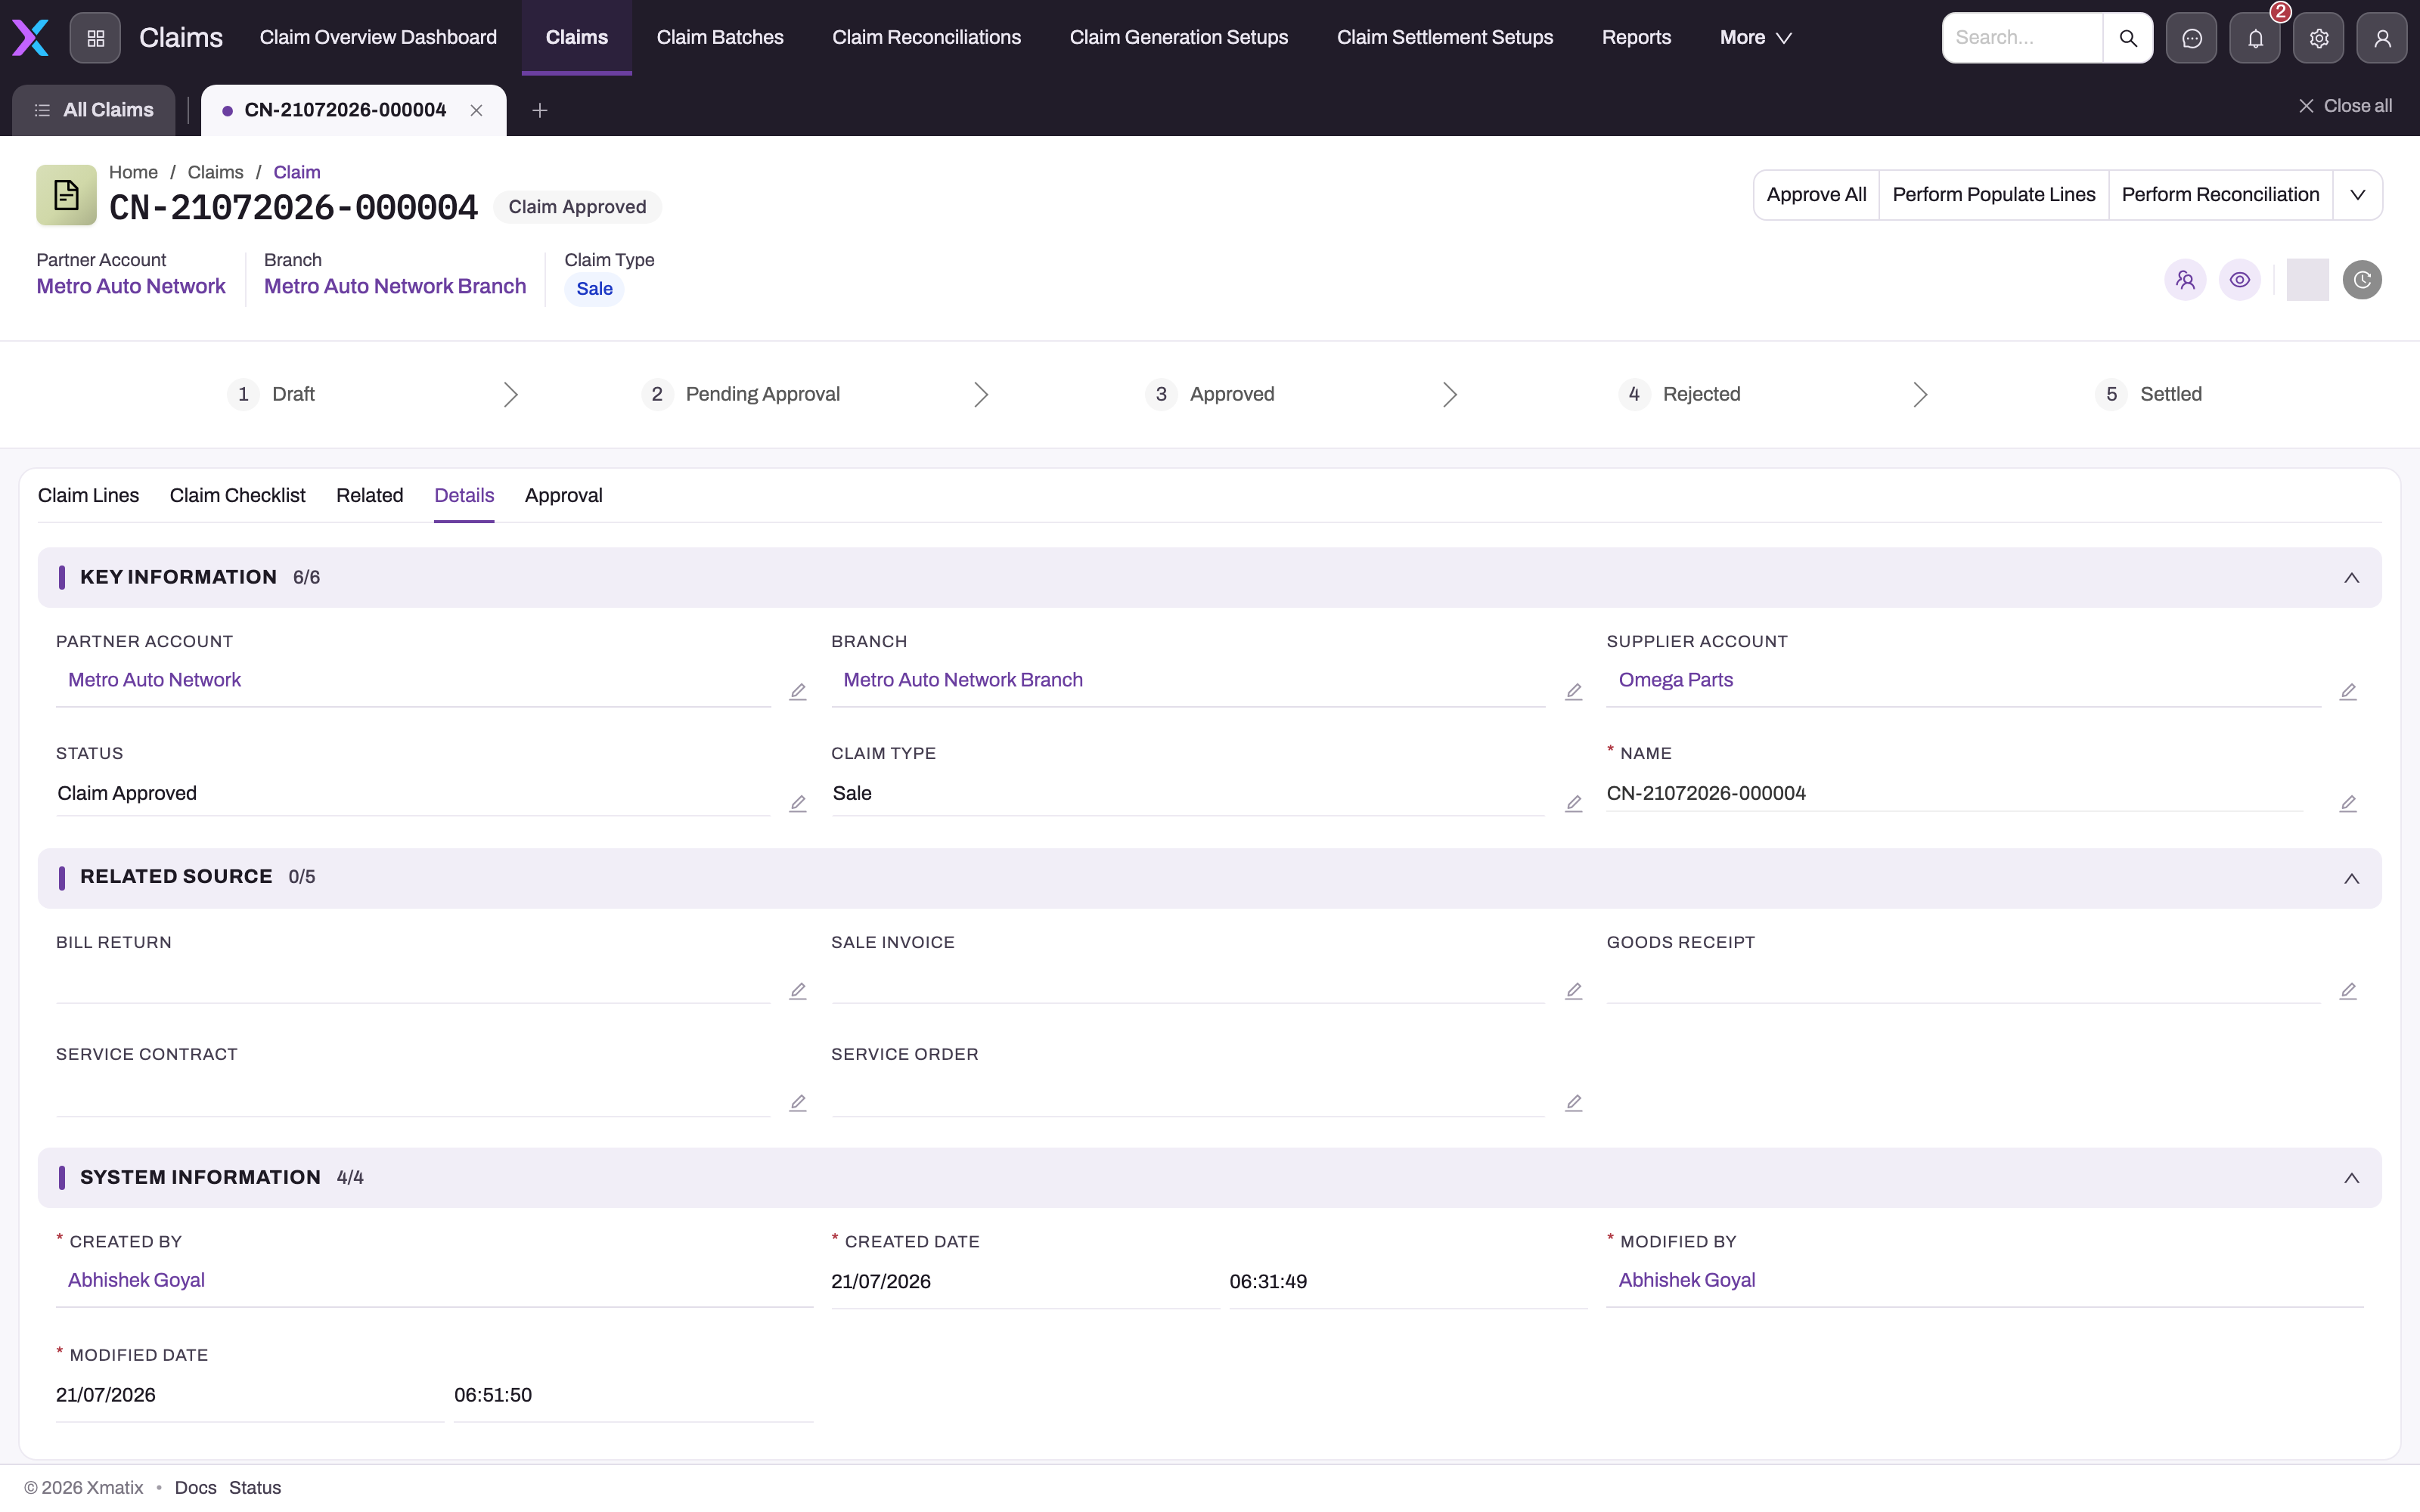
Task: Open the settings gear icon
Action: [2318, 38]
